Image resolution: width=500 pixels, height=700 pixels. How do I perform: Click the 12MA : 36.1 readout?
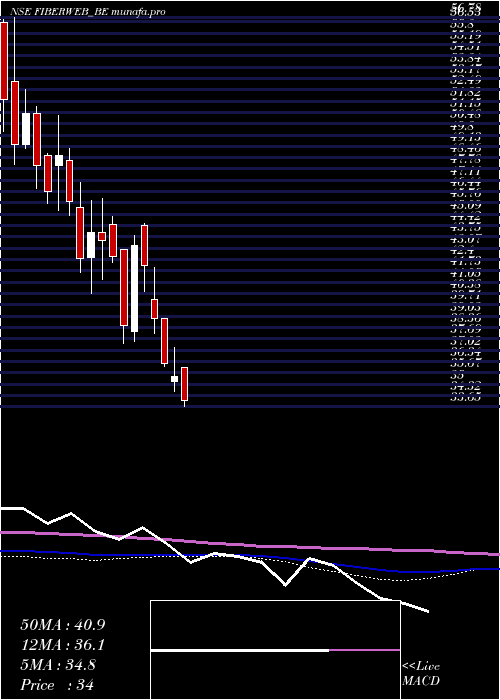coord(62,645)
